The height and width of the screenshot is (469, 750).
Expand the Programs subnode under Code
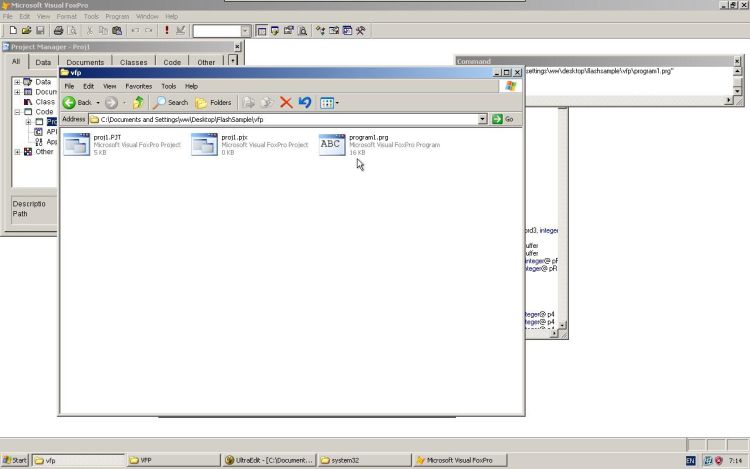28,122
